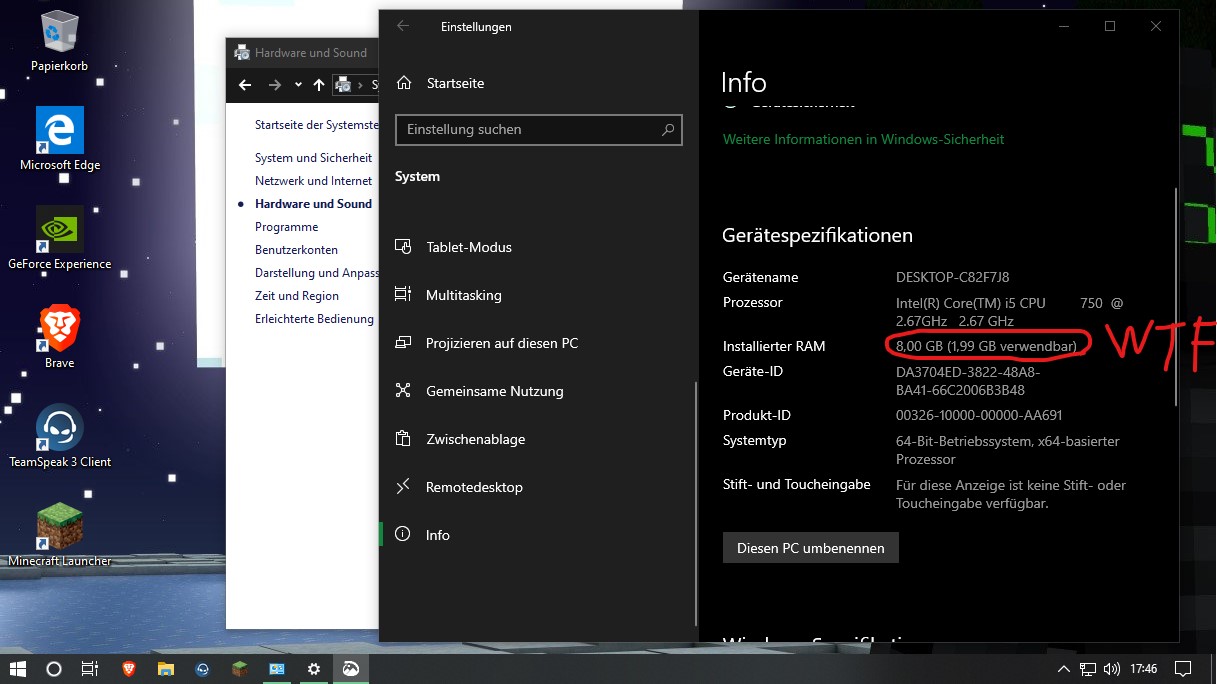Click the search magnifier in Einstellung suchen
This screenshot has height=684, width=1217.
668,130
